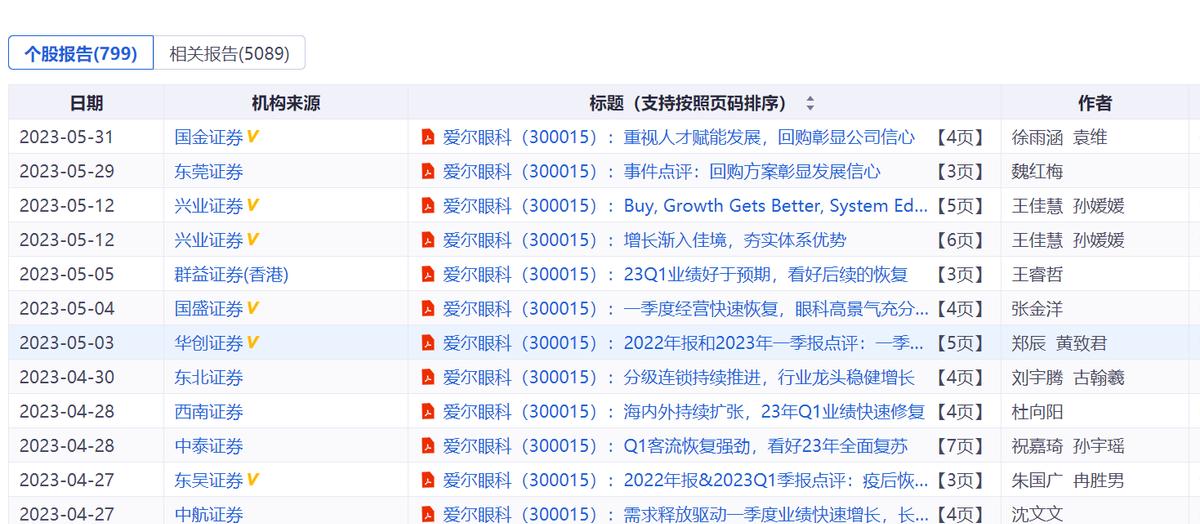Open 华创证券 institution link
This screenshot has height=524, width=1200.
tap(209, 343)
